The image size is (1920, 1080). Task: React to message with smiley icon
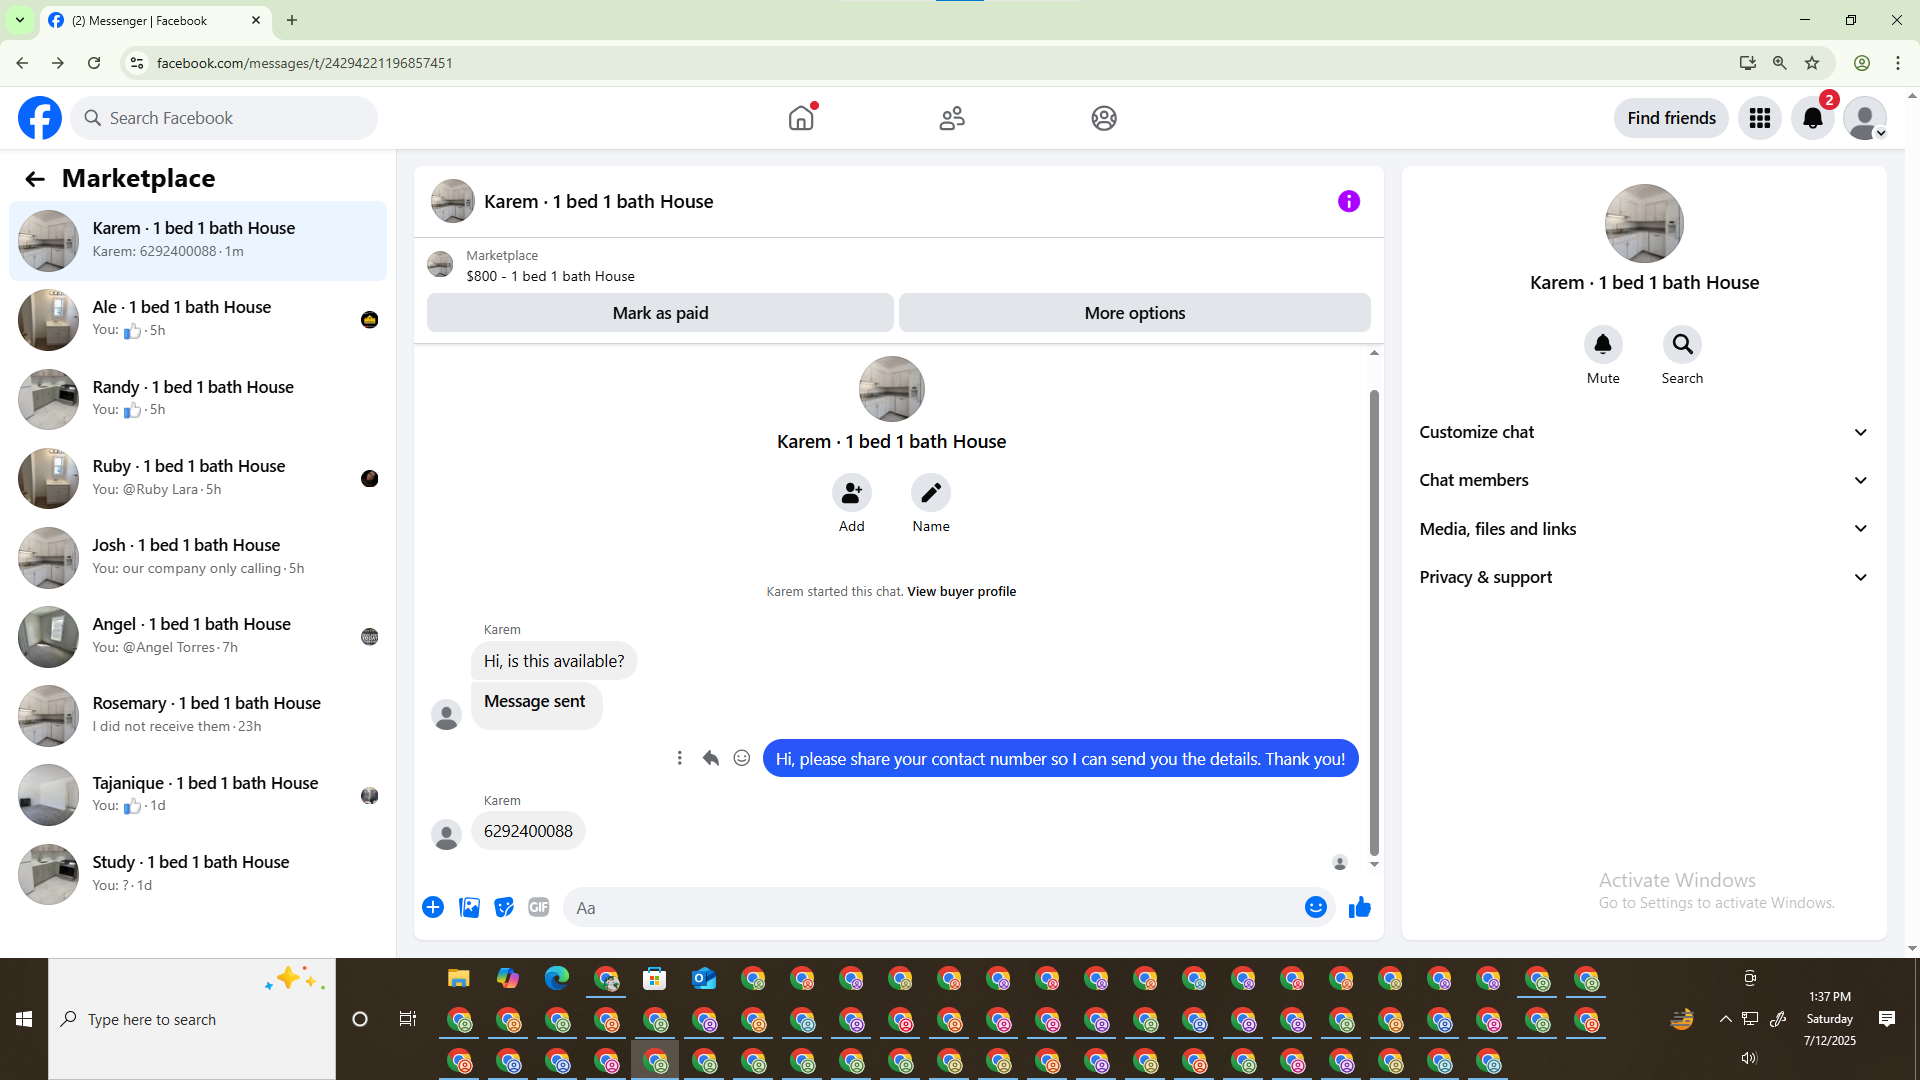[x=742, y=758]
